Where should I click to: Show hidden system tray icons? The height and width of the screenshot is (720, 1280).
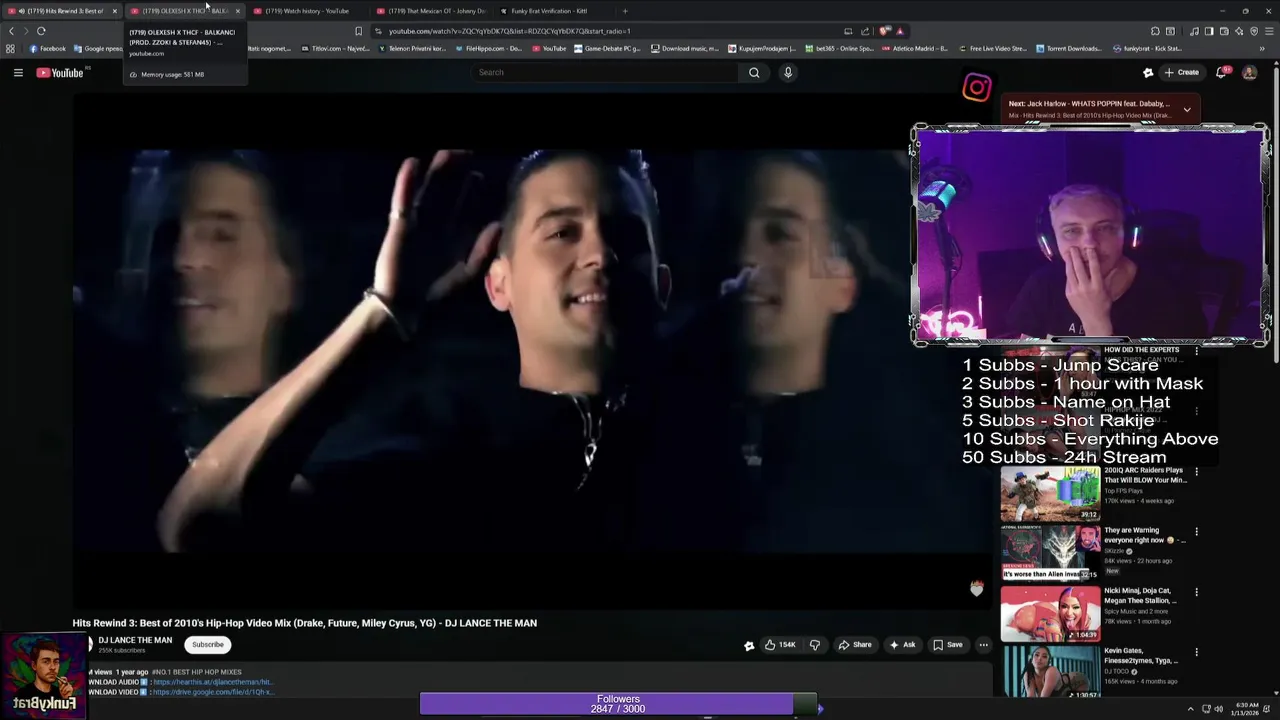click(1189, 709)
